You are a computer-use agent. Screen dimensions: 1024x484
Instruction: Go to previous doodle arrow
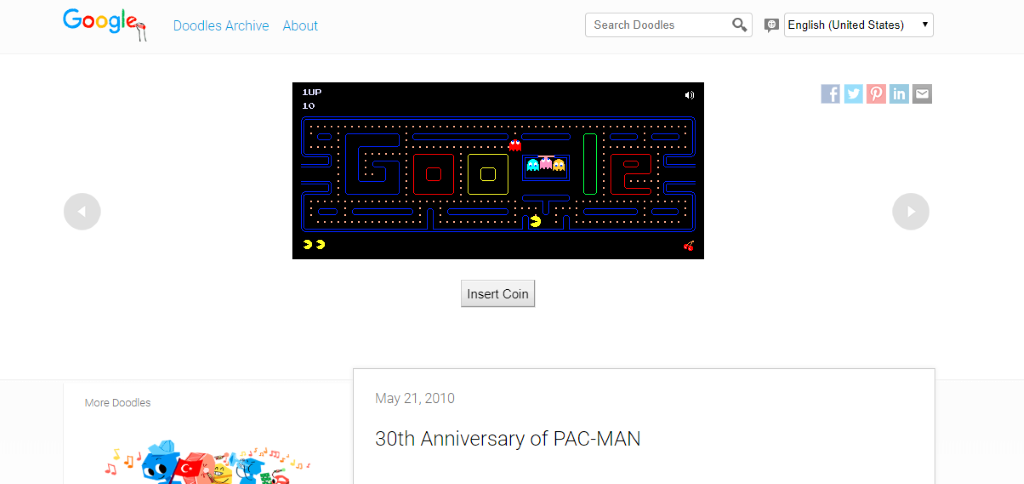tap(82, 212)
